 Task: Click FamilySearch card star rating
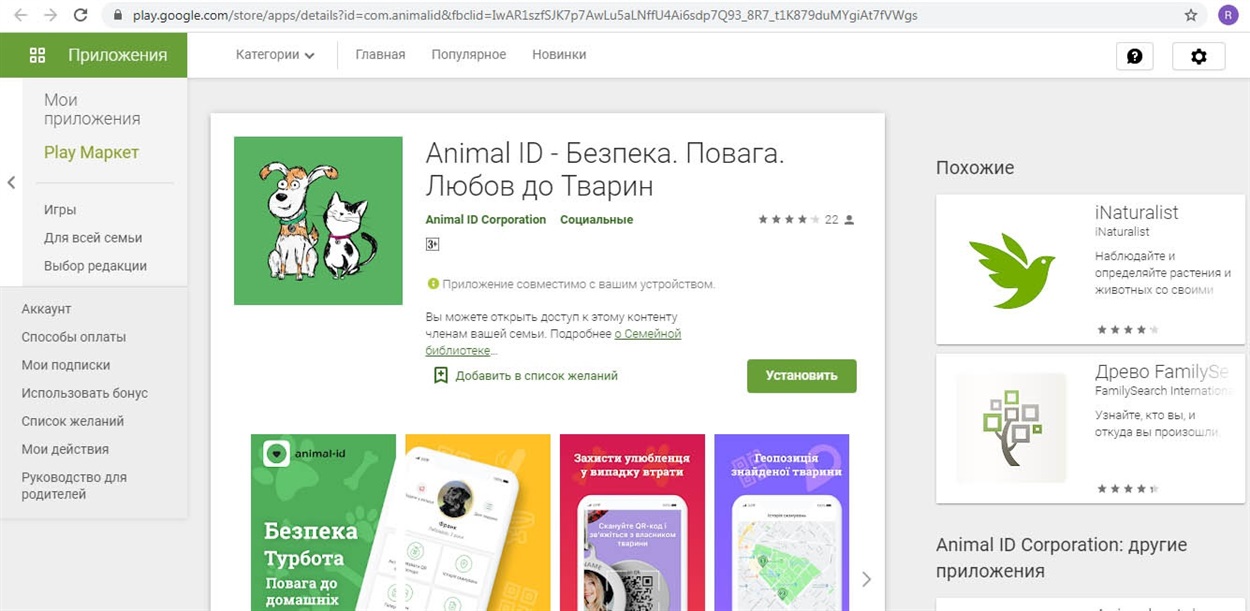1128,489
